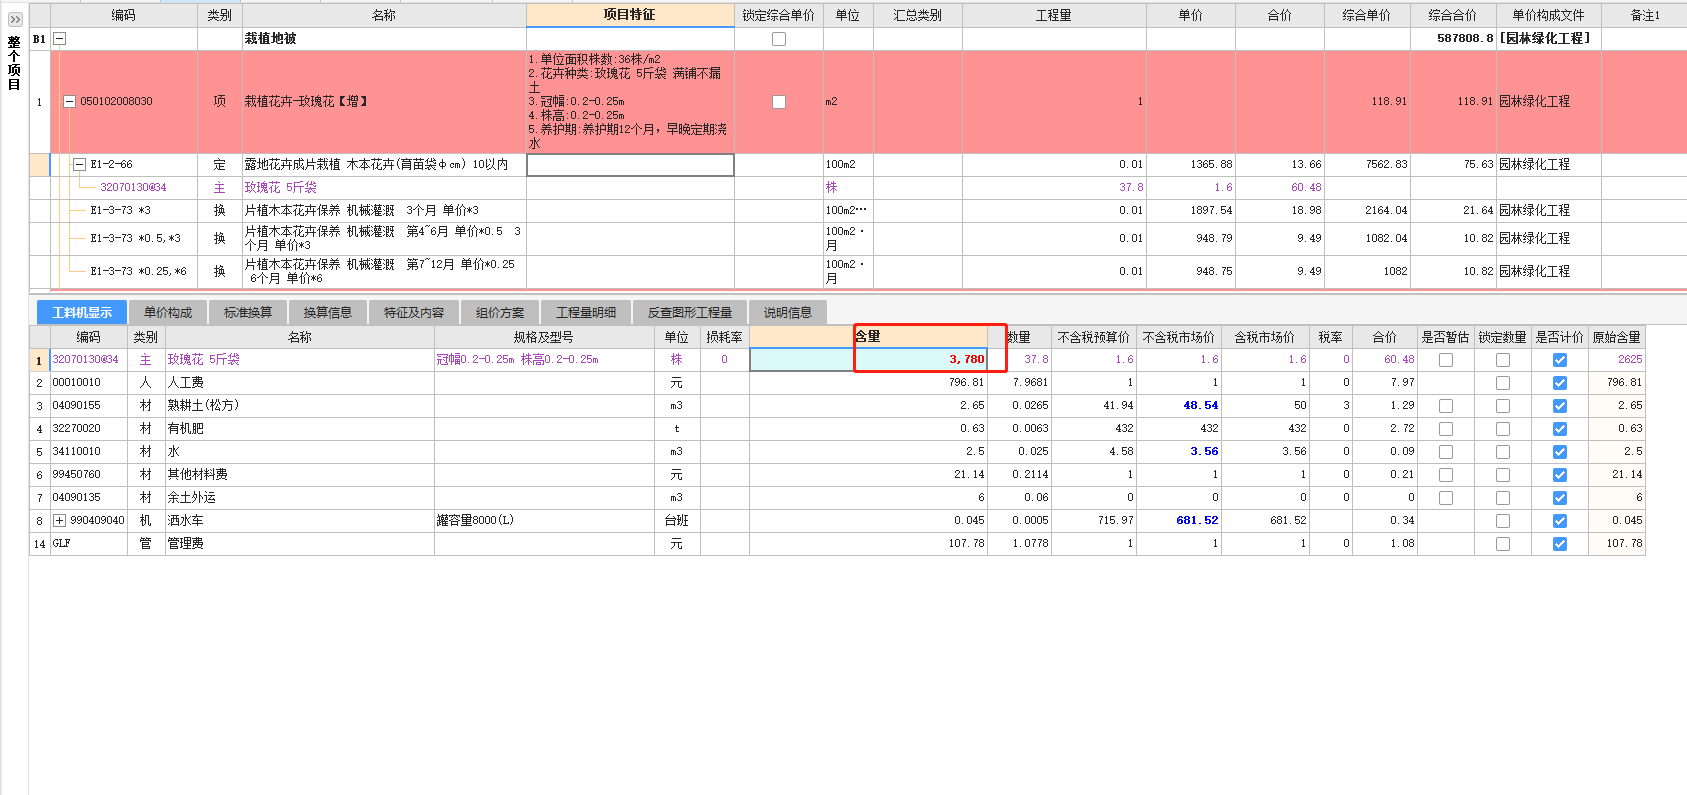This screenshot has height=795, width=1687.
Task: Click the 含量 column header in lower table
Action: click(x=868, y=337)
